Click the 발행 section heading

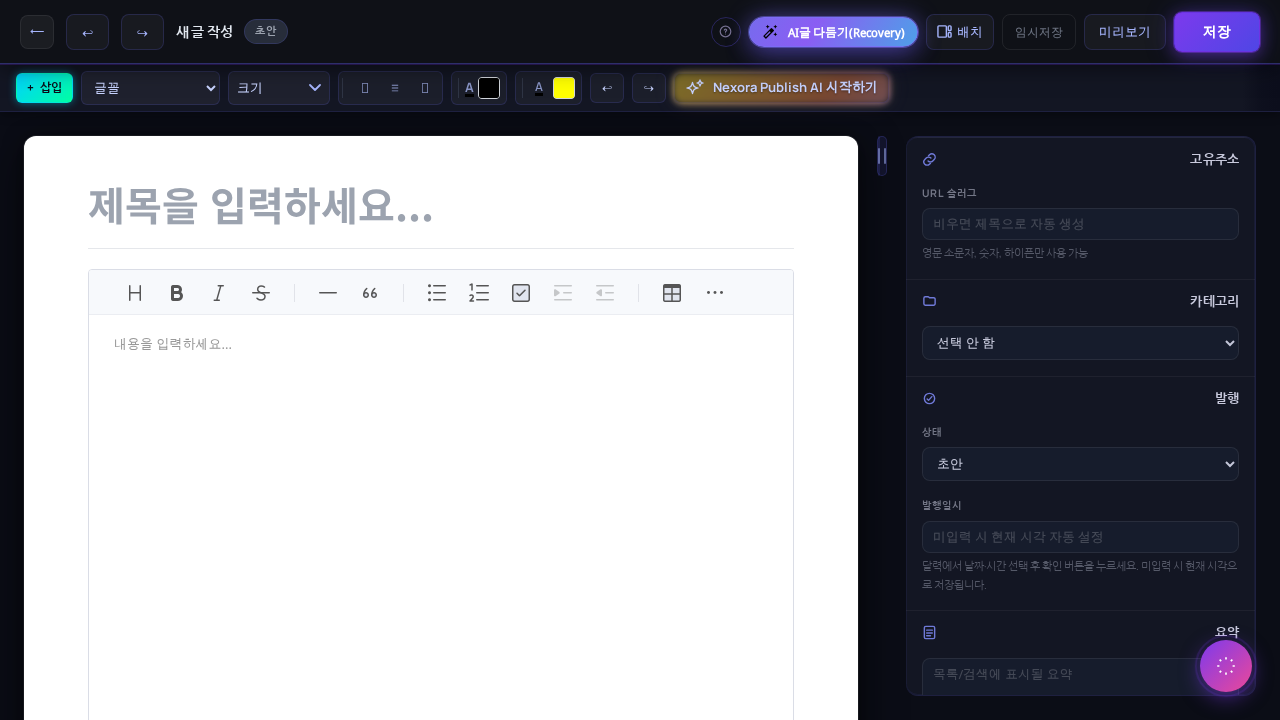[x=1227, y=398]
